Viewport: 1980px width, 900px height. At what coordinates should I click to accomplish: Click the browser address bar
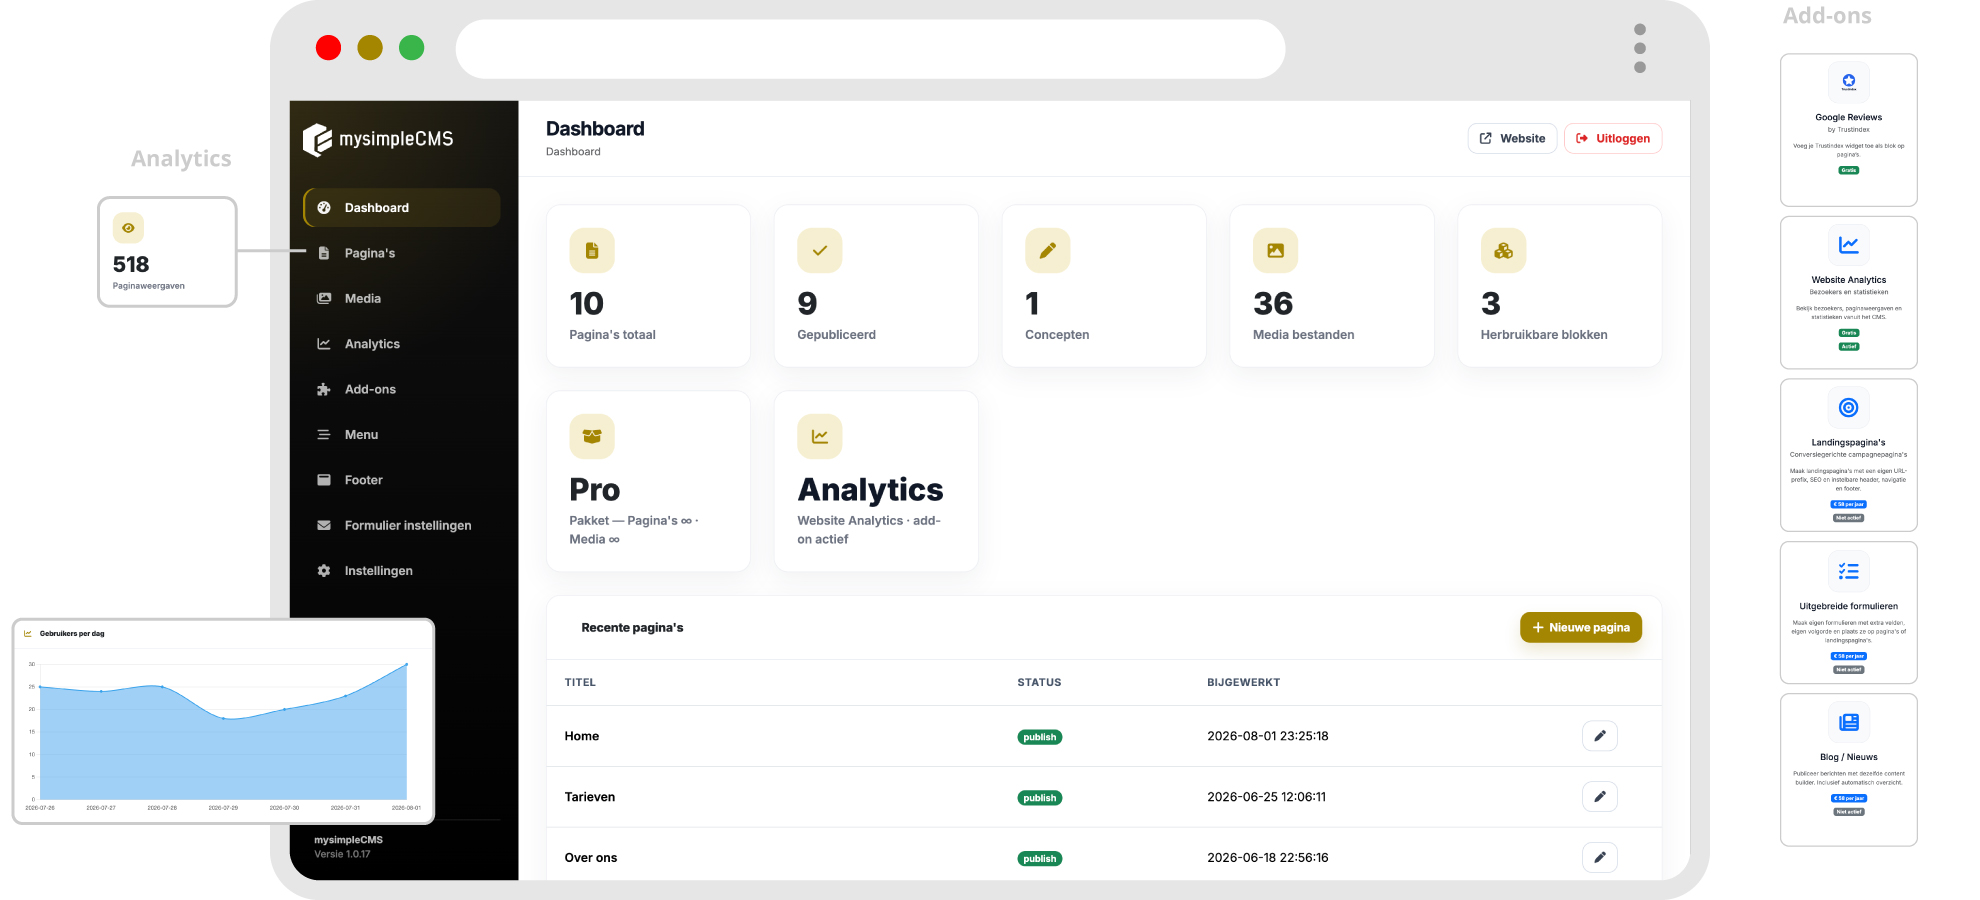(x=870, y=49)
